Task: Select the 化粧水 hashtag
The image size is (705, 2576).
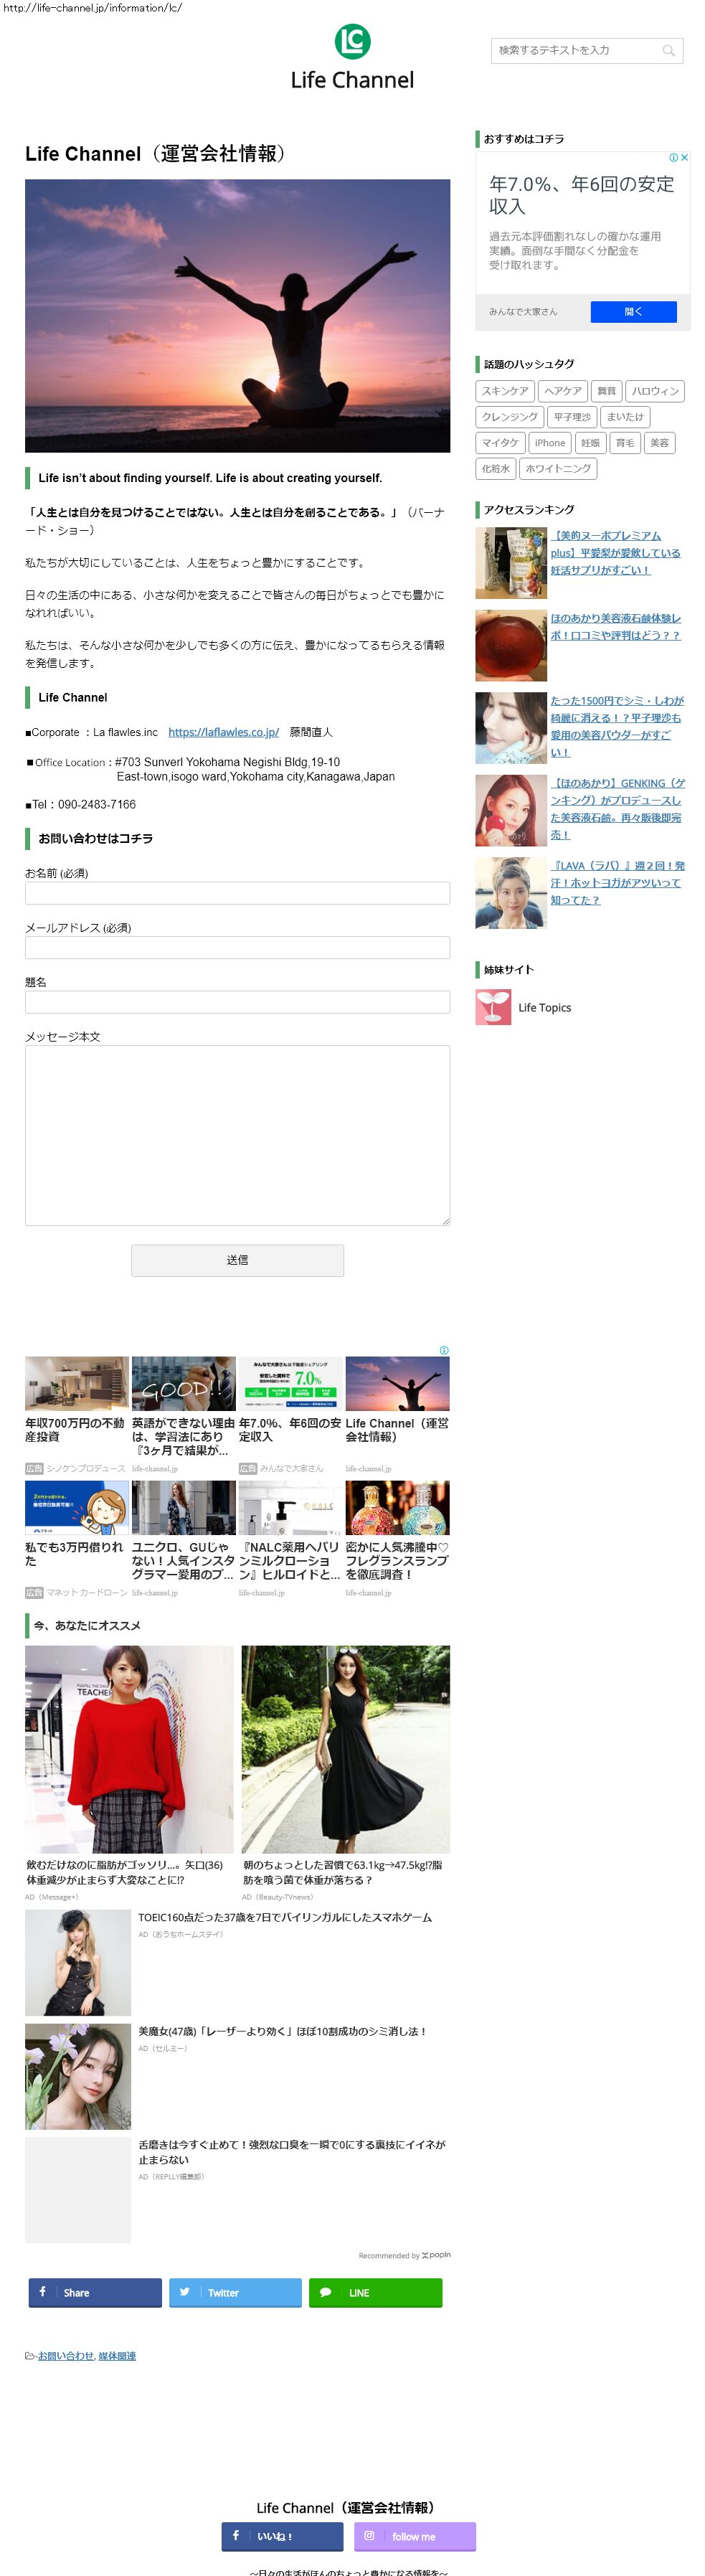Action: coord(496,468)
